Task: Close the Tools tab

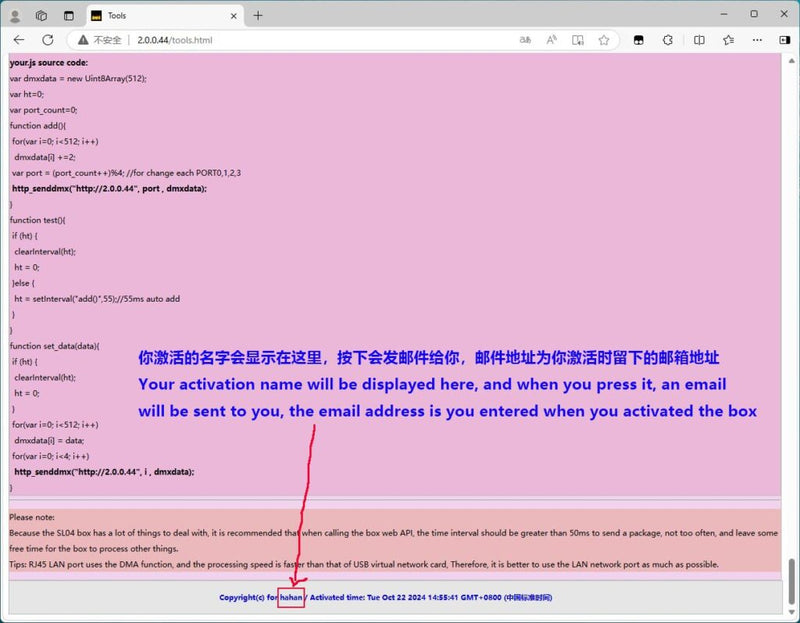Action: (233, 16)
